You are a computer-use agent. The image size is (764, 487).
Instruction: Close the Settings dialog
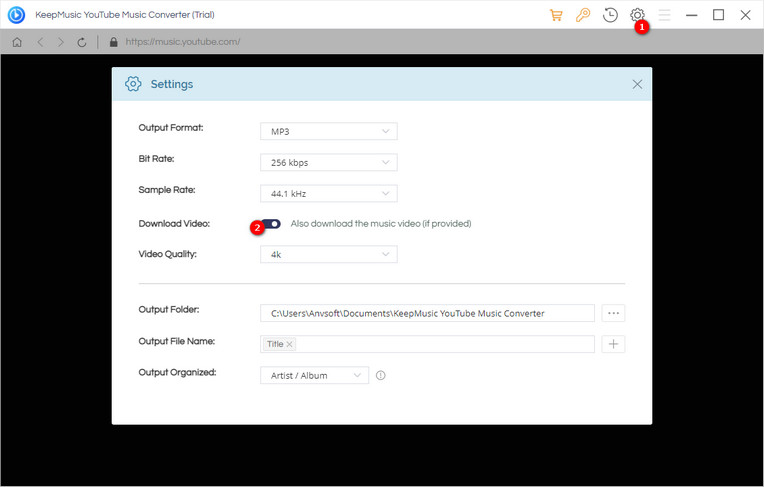point(637,84)
